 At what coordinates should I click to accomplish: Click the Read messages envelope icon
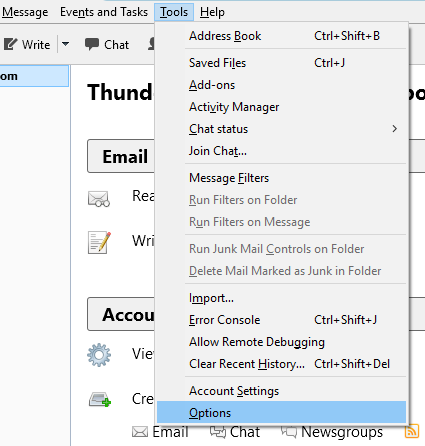pos(99,199)
